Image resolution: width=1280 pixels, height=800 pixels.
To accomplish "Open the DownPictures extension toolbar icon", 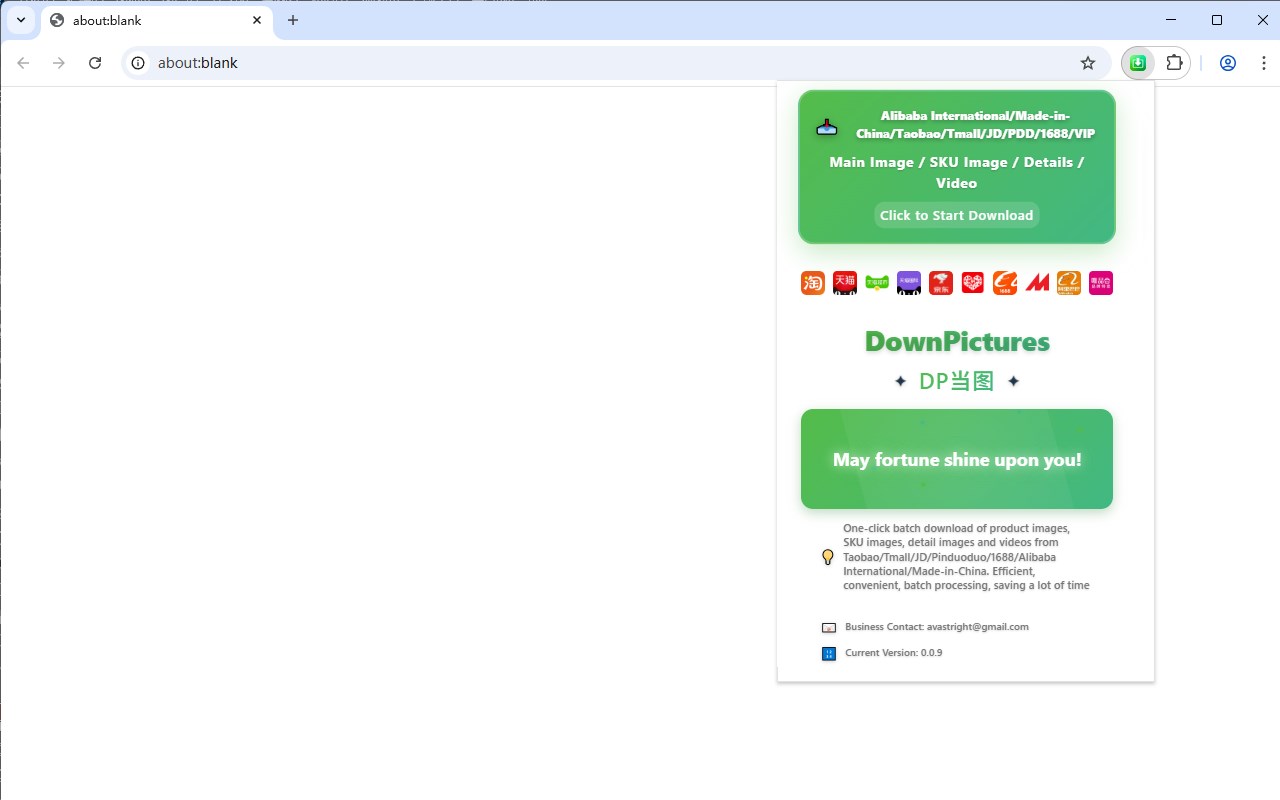I will [1138, 63].
